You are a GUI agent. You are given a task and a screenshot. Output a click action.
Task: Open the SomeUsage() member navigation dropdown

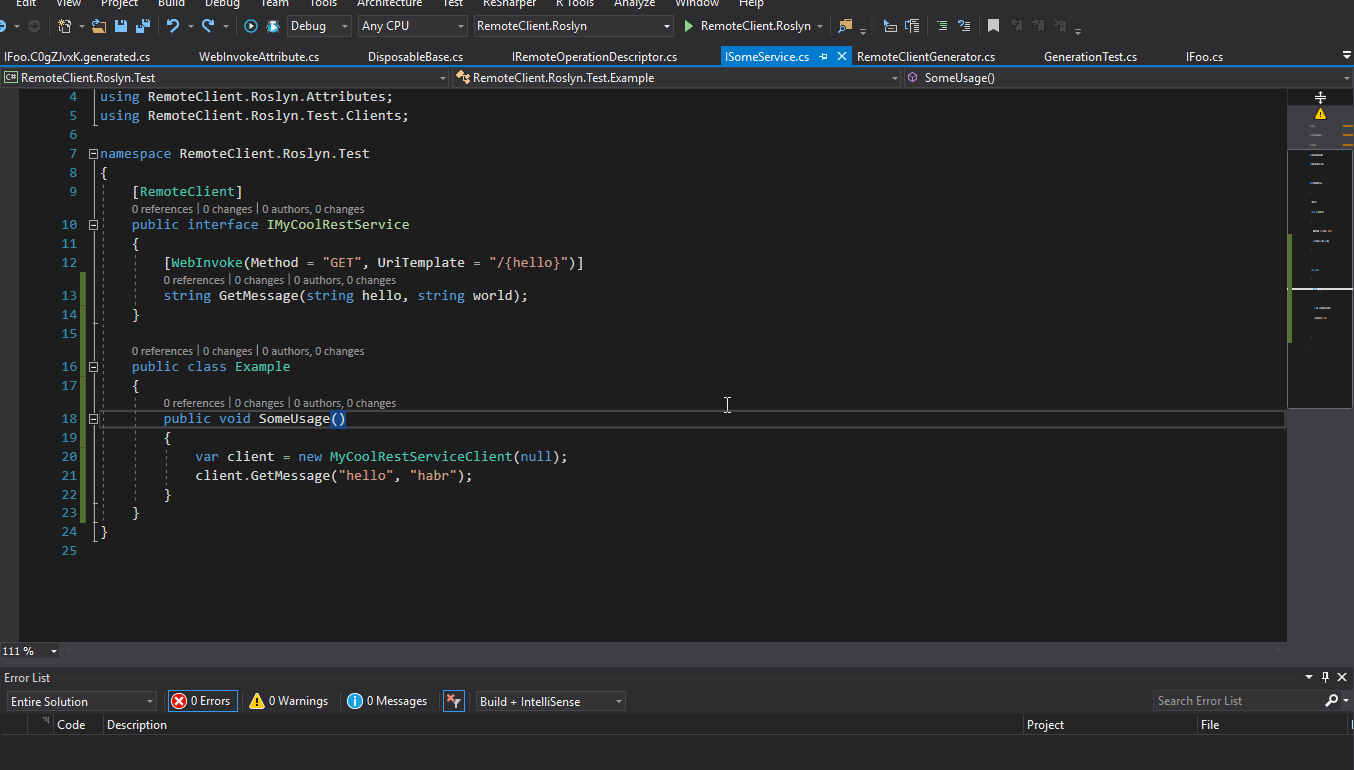point(1128,77)
